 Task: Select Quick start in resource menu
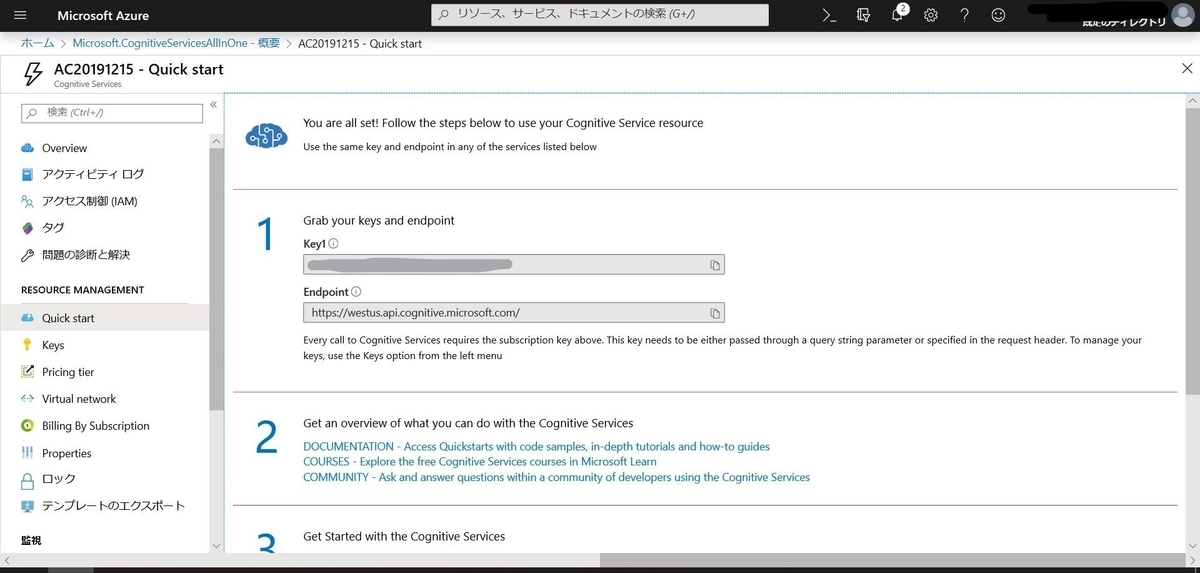[105, 318]
